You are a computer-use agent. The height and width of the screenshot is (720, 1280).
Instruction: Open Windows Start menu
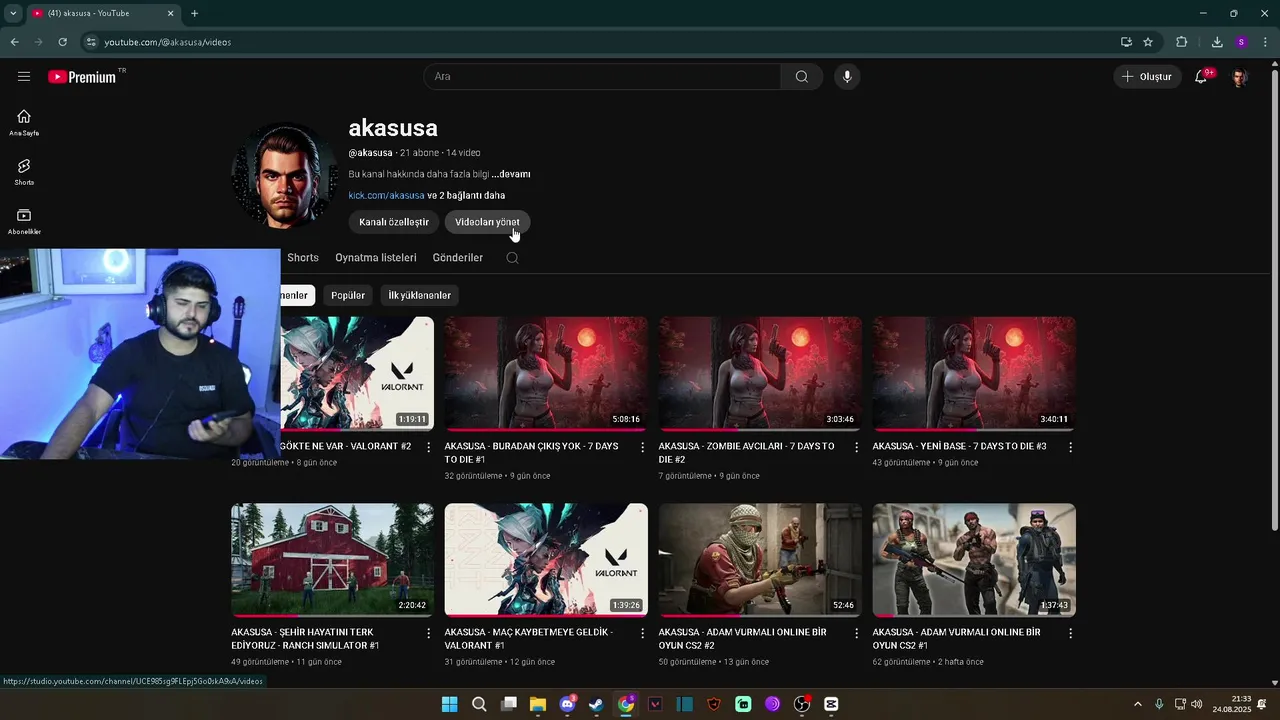click(x=450, y=704)
